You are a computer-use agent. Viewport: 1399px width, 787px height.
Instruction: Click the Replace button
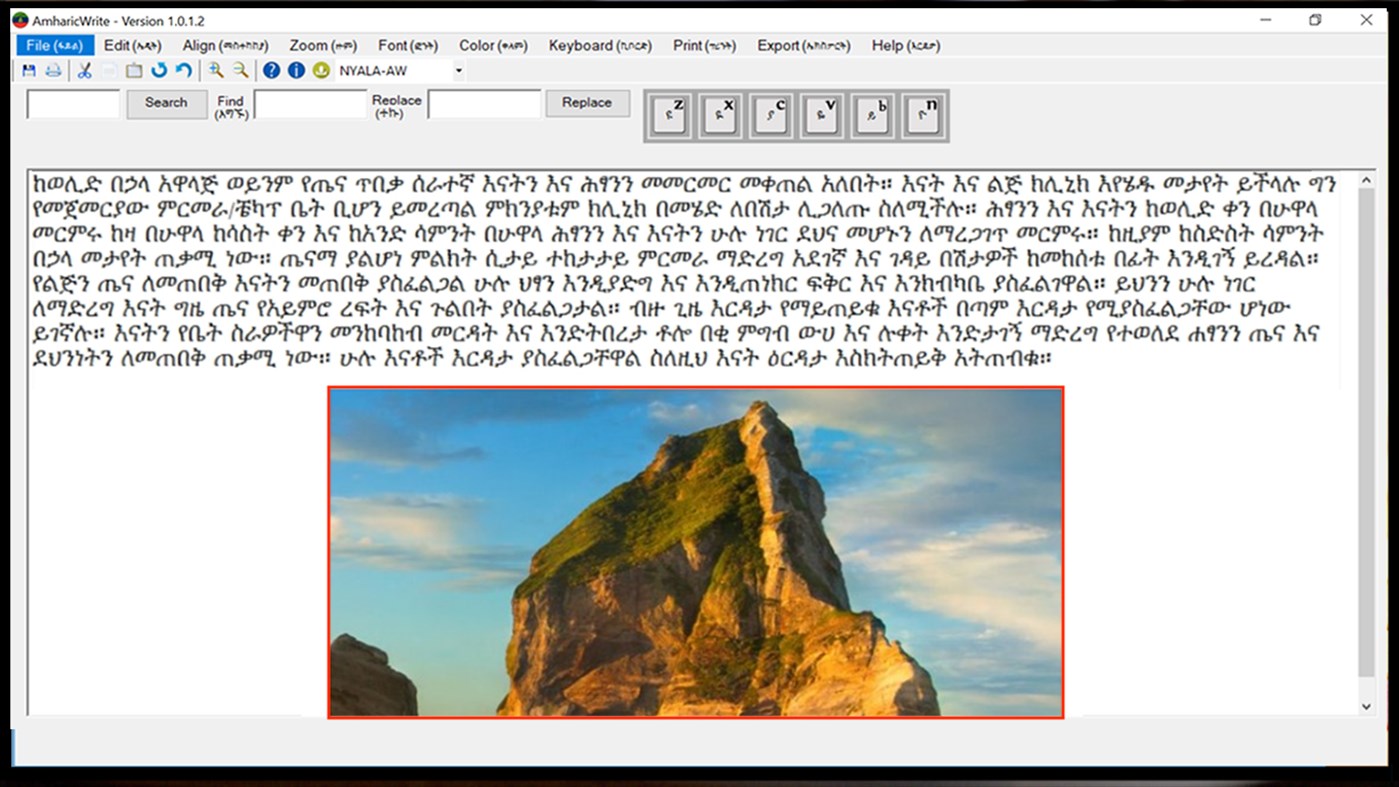coord(587,102)
